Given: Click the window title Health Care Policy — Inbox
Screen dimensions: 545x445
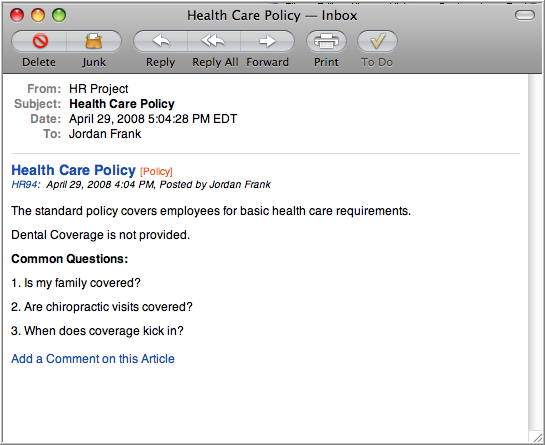Looking at the screenshot, I should point(272,16).
